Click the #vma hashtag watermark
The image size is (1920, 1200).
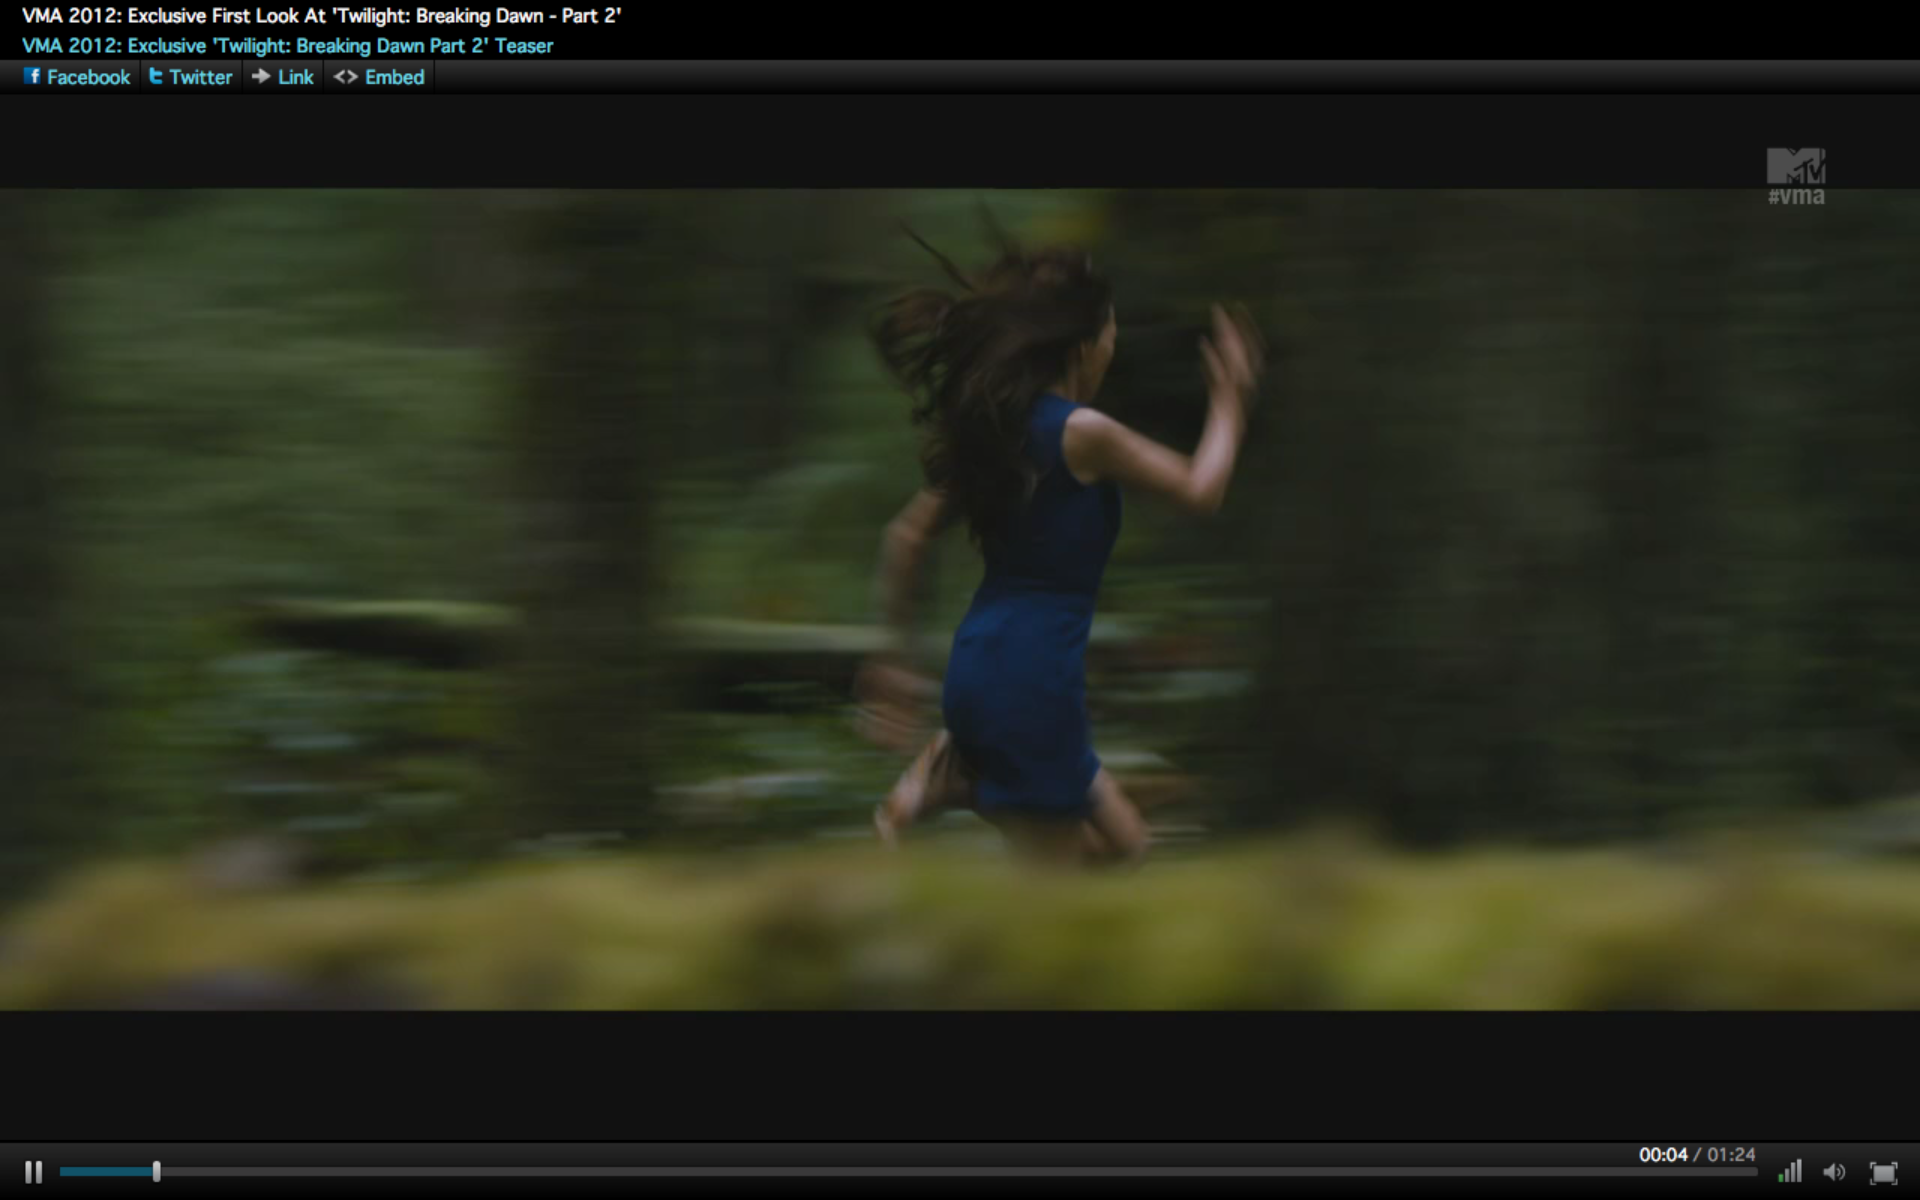coord(1796,197)
